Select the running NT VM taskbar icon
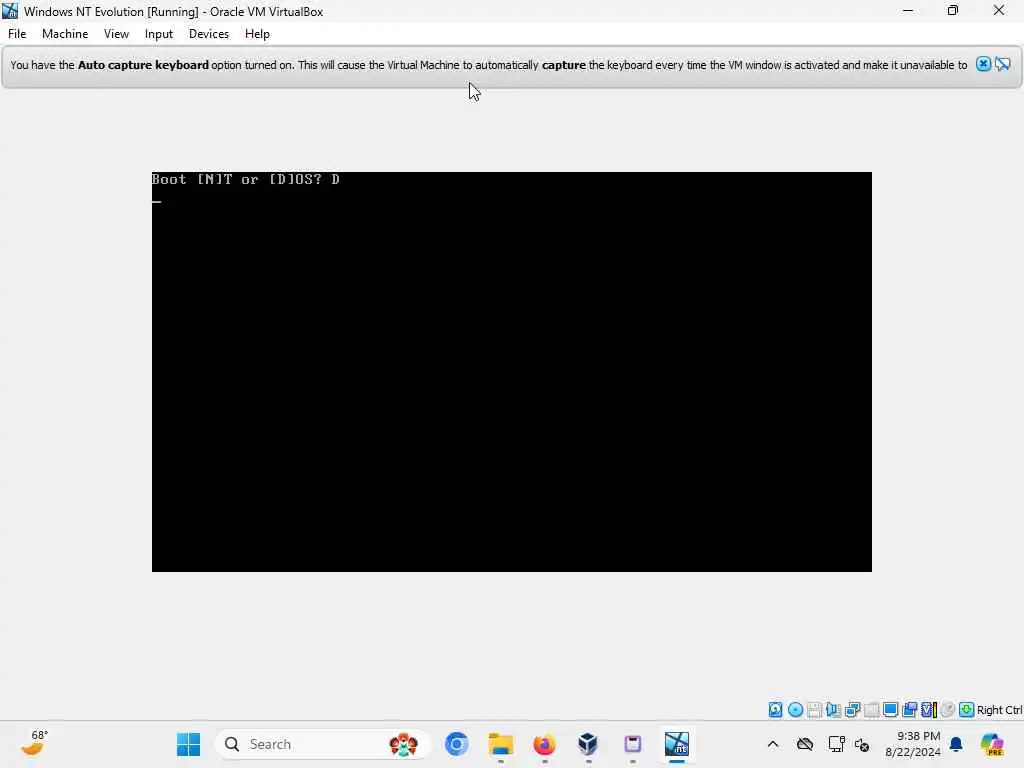Viewport: 1024px width, 768px height. pyautogui.click(x=677, y=744)
